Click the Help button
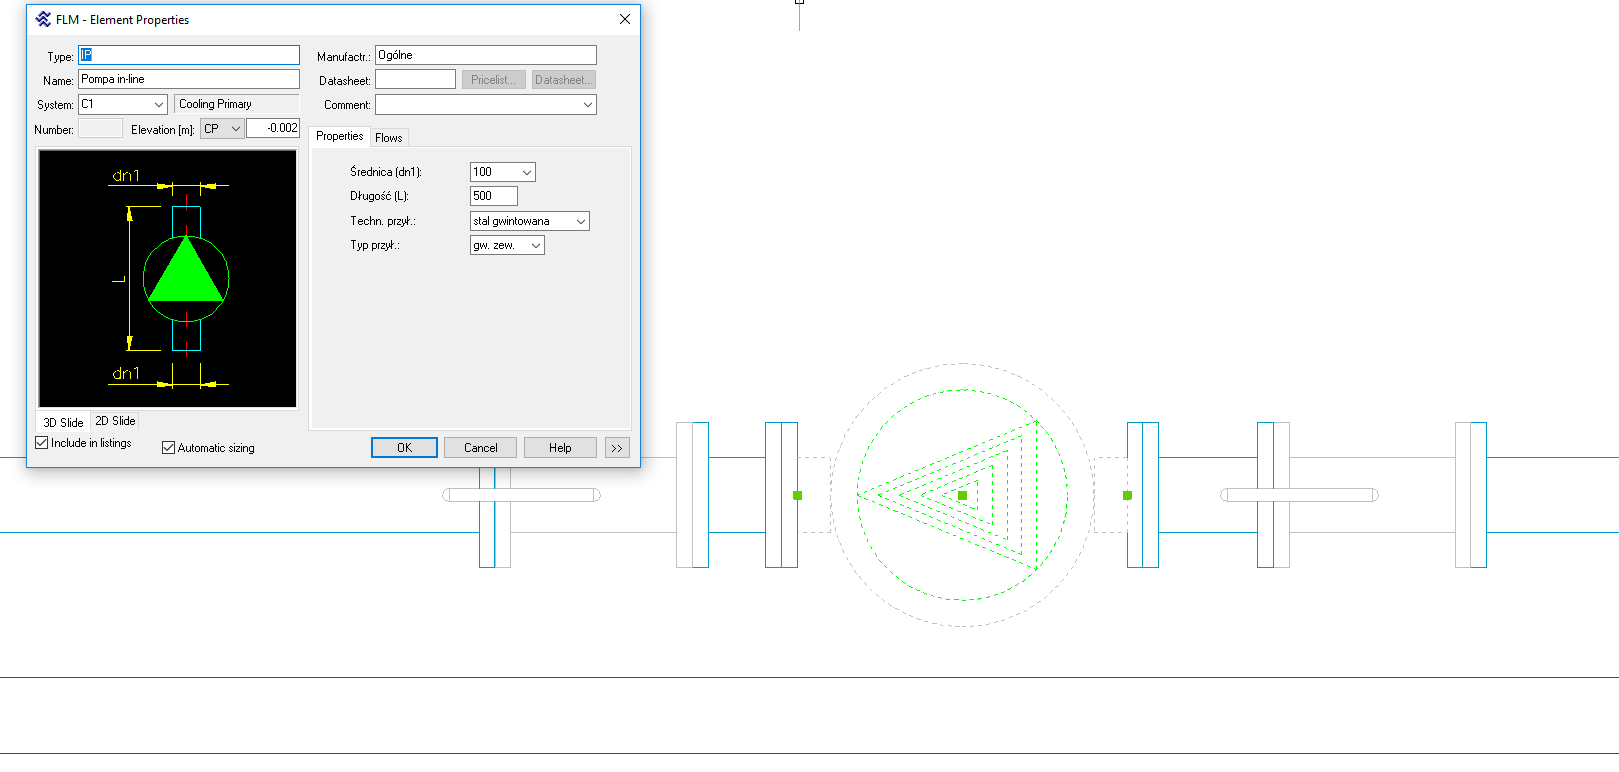Image resolution: width=1619 pixels, height=772 pixels. [560, 448]
